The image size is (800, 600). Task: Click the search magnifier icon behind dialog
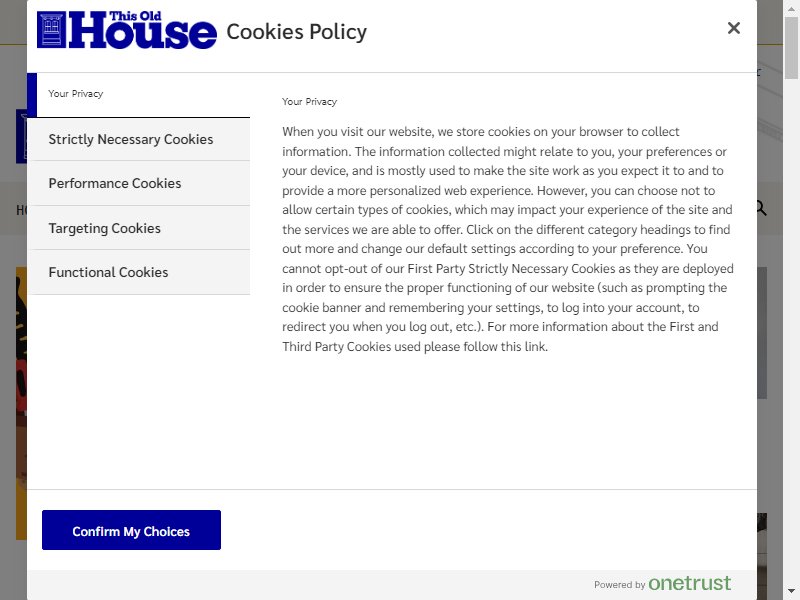pyautogui.click(x=762, y=208)
